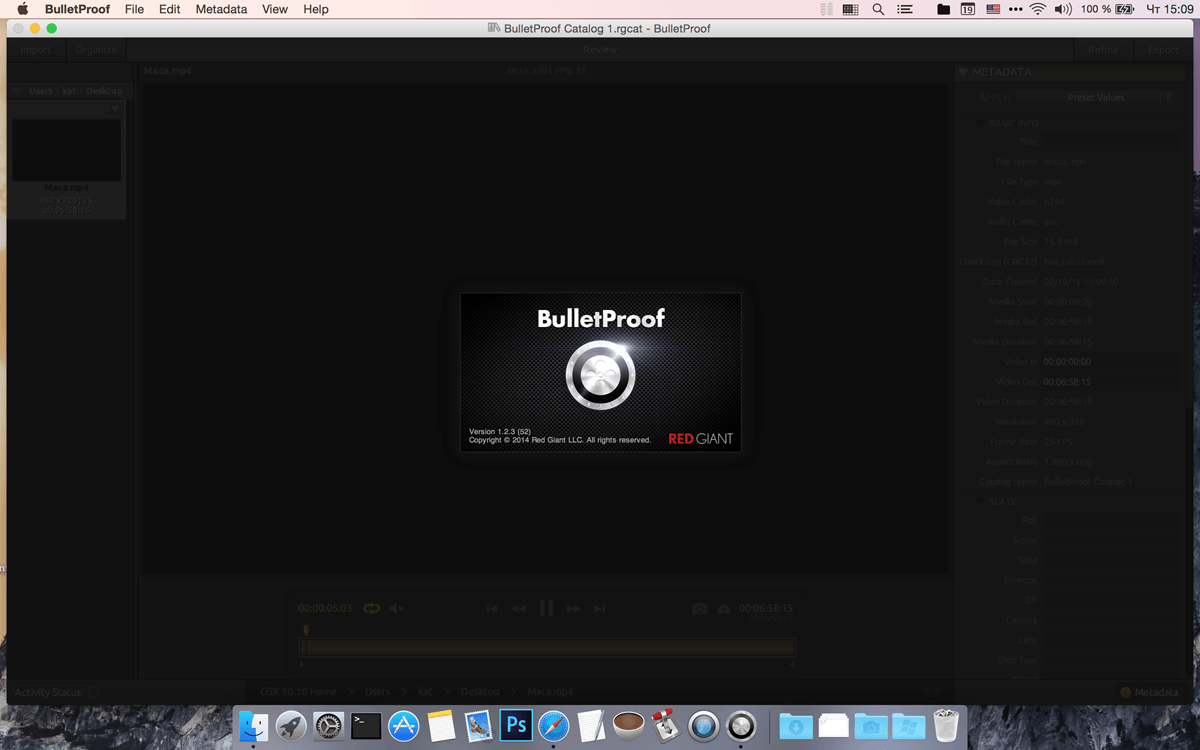The image size is (1200, 750).
Task: Open the thumbnail browser dropdown arrow
Action: [115, 108]
